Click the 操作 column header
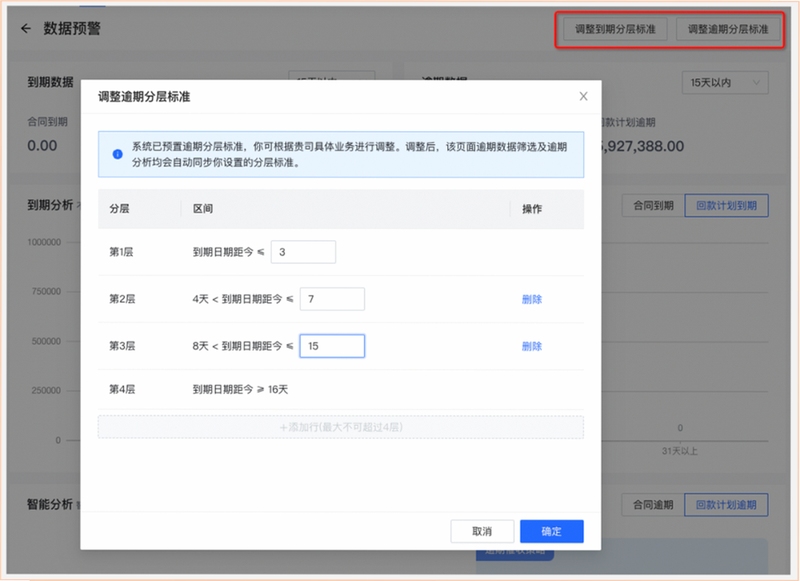The height and width of the screenshot is (581, 800). 532,209
